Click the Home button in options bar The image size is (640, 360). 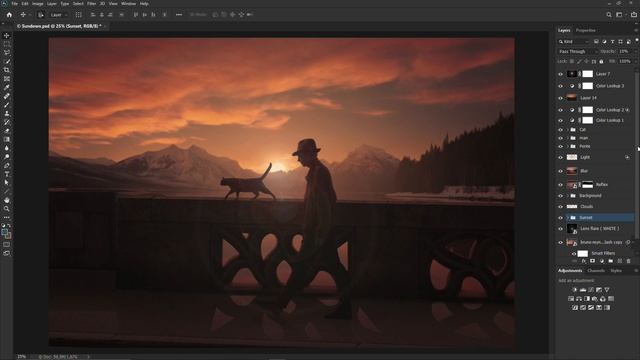coord(9,15)
